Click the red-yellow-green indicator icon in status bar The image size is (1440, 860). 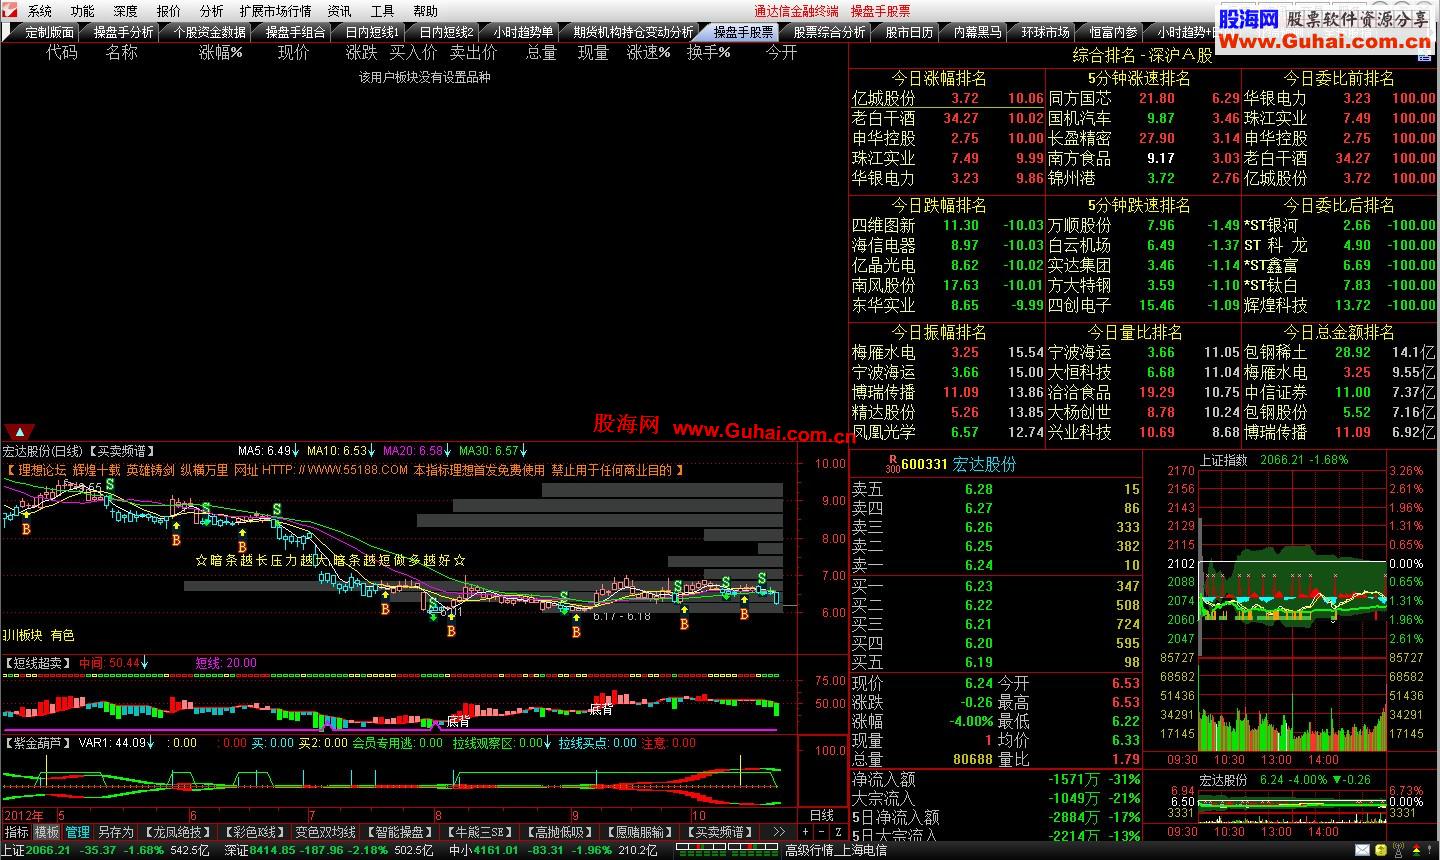coord(1416,850)
